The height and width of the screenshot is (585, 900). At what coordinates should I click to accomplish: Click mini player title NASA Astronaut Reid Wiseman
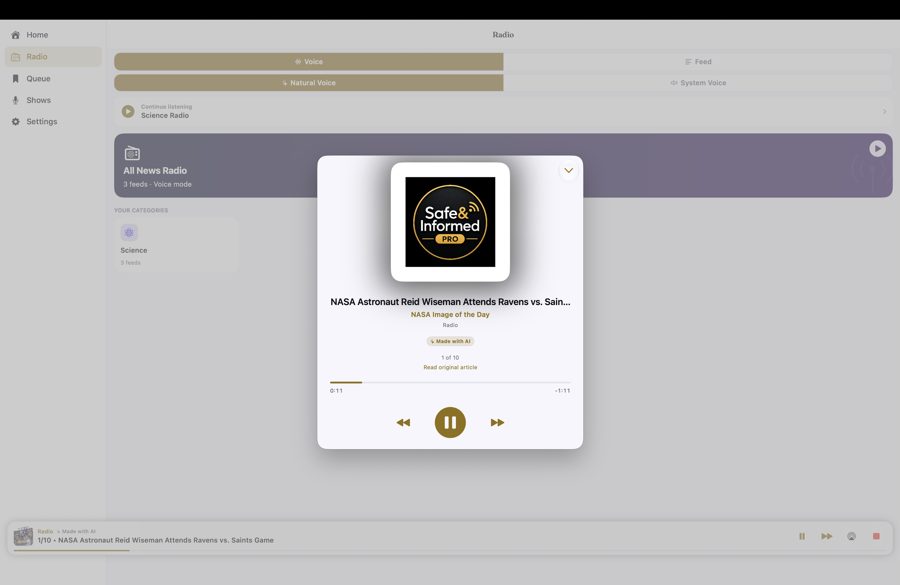pyautogui.click(x=156, y=540)
